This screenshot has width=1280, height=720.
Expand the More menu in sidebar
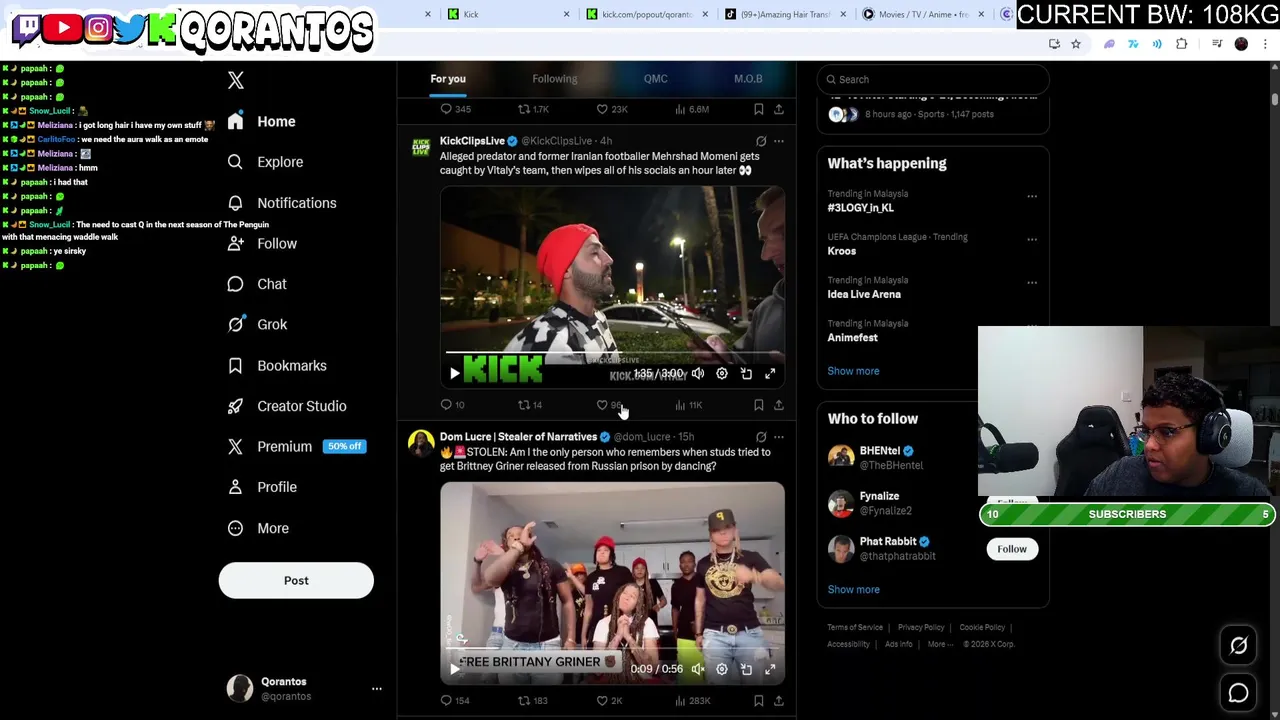click(x=258, y=528)
